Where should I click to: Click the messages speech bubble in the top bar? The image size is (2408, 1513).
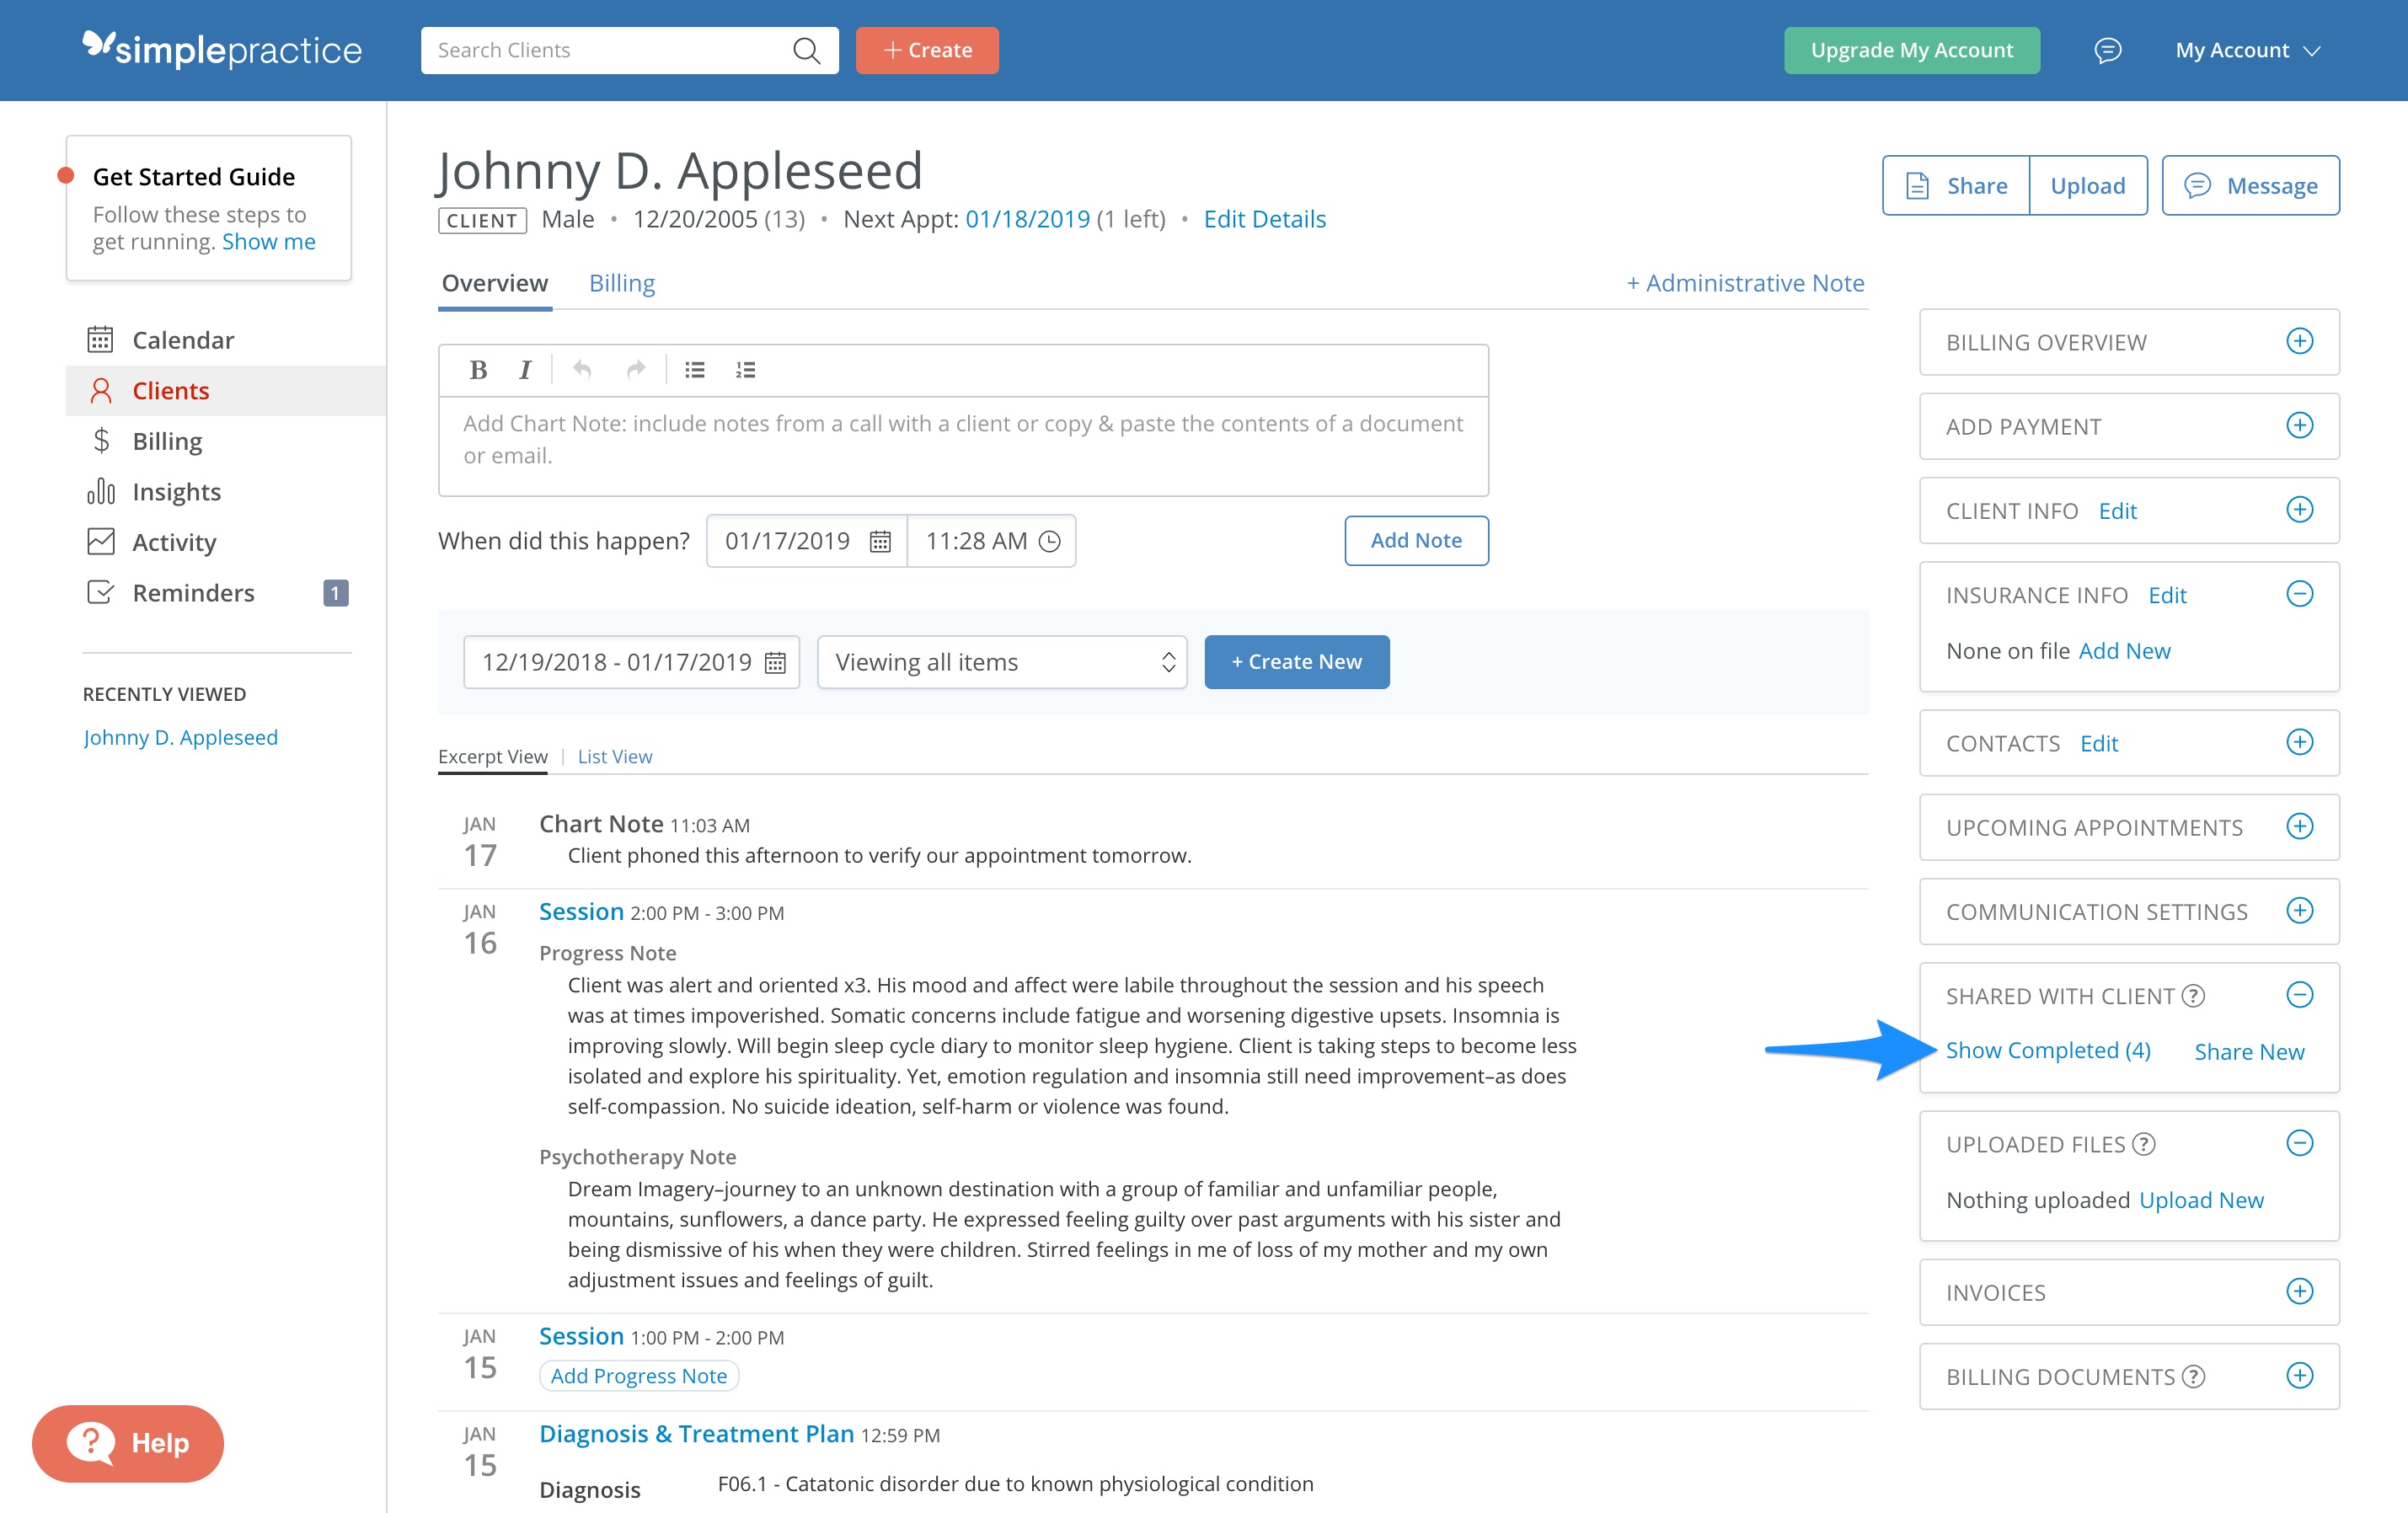tap(2108, 50)
